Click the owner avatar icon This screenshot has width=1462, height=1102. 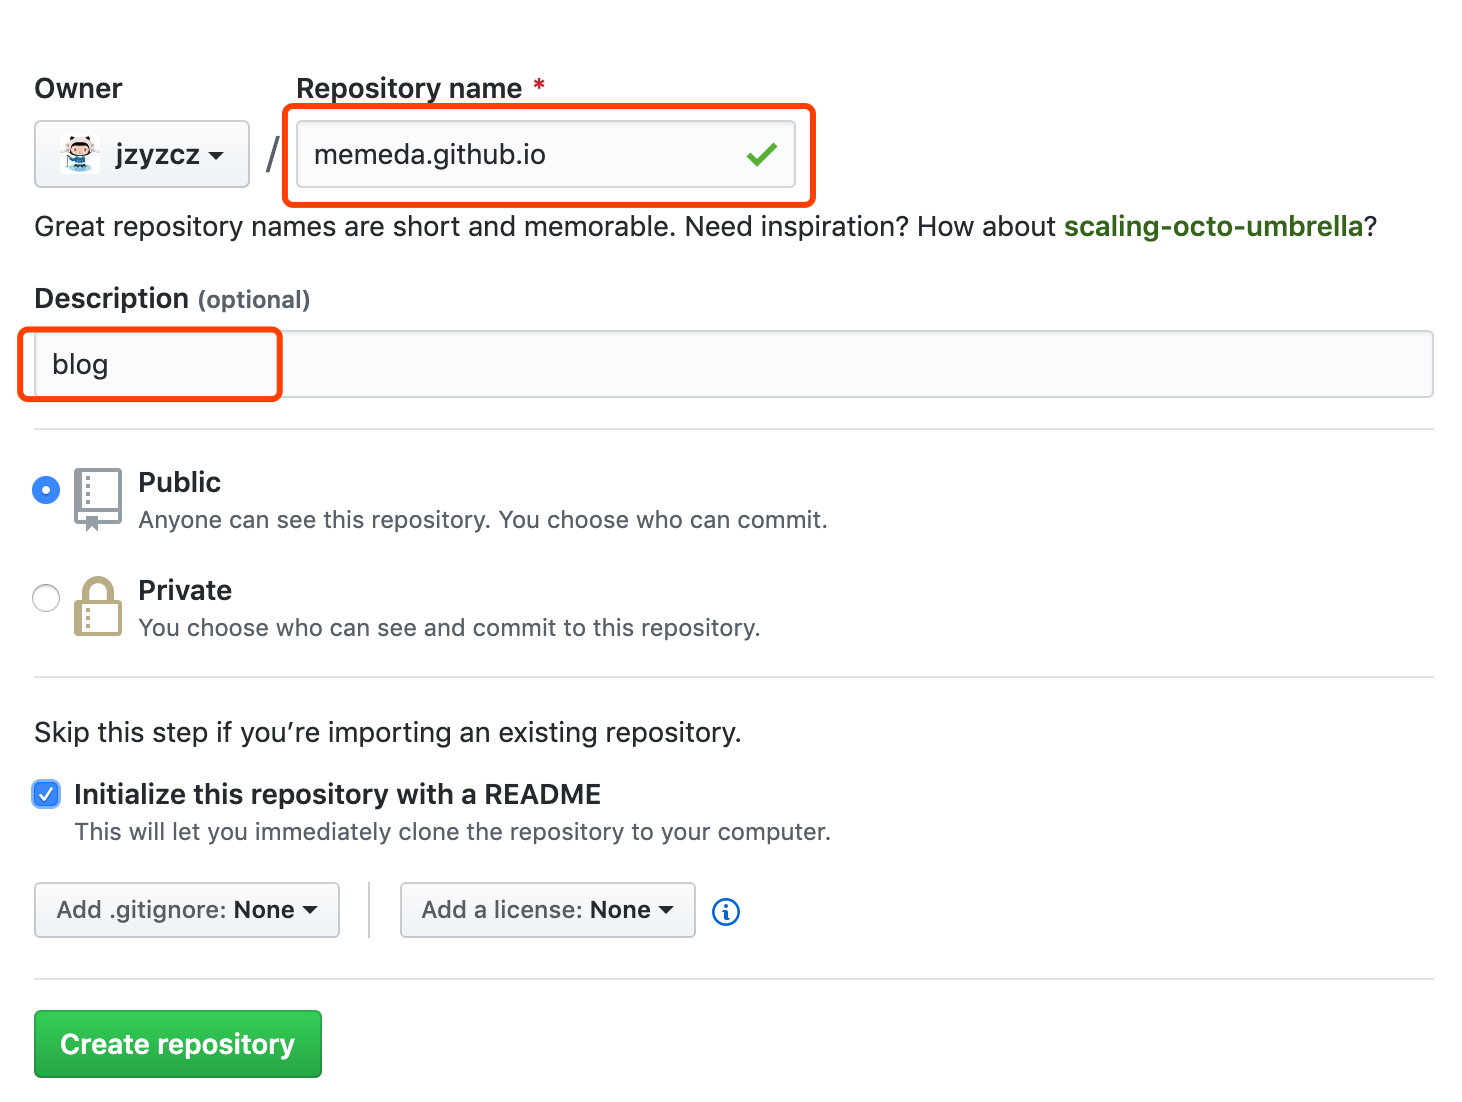click(x=80, y=154)
